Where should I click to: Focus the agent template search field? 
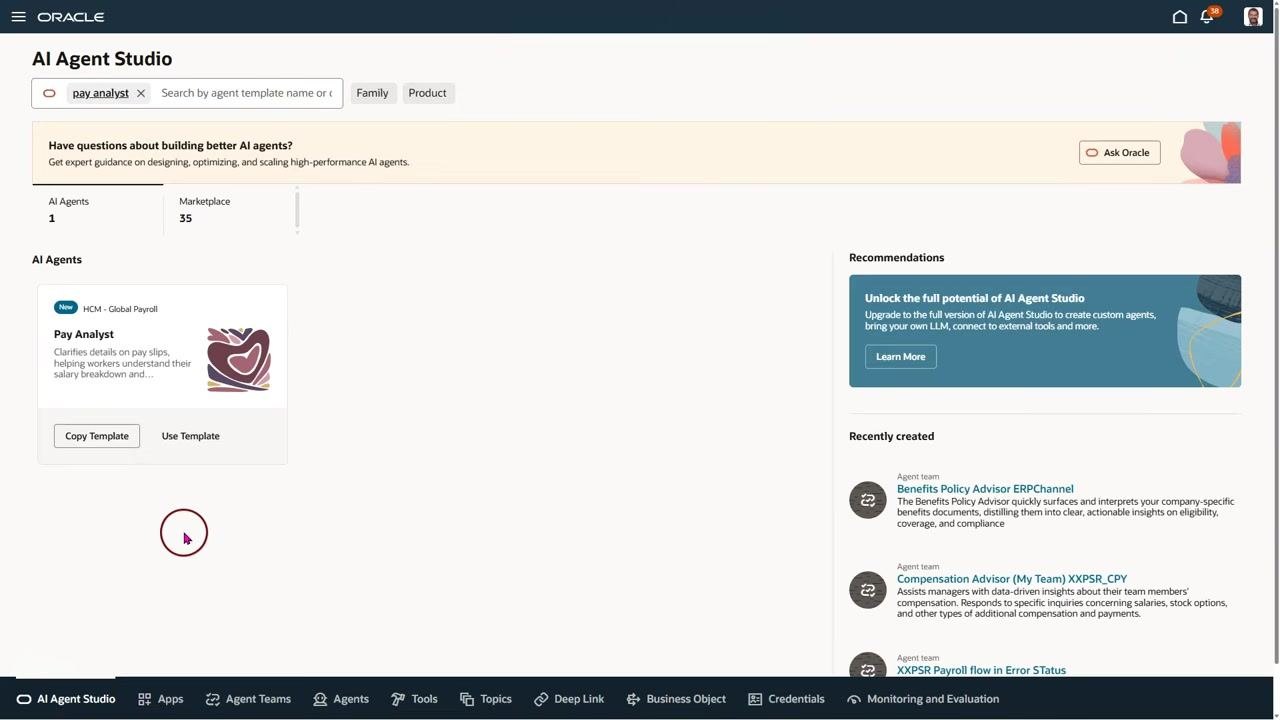pos(247,93)
